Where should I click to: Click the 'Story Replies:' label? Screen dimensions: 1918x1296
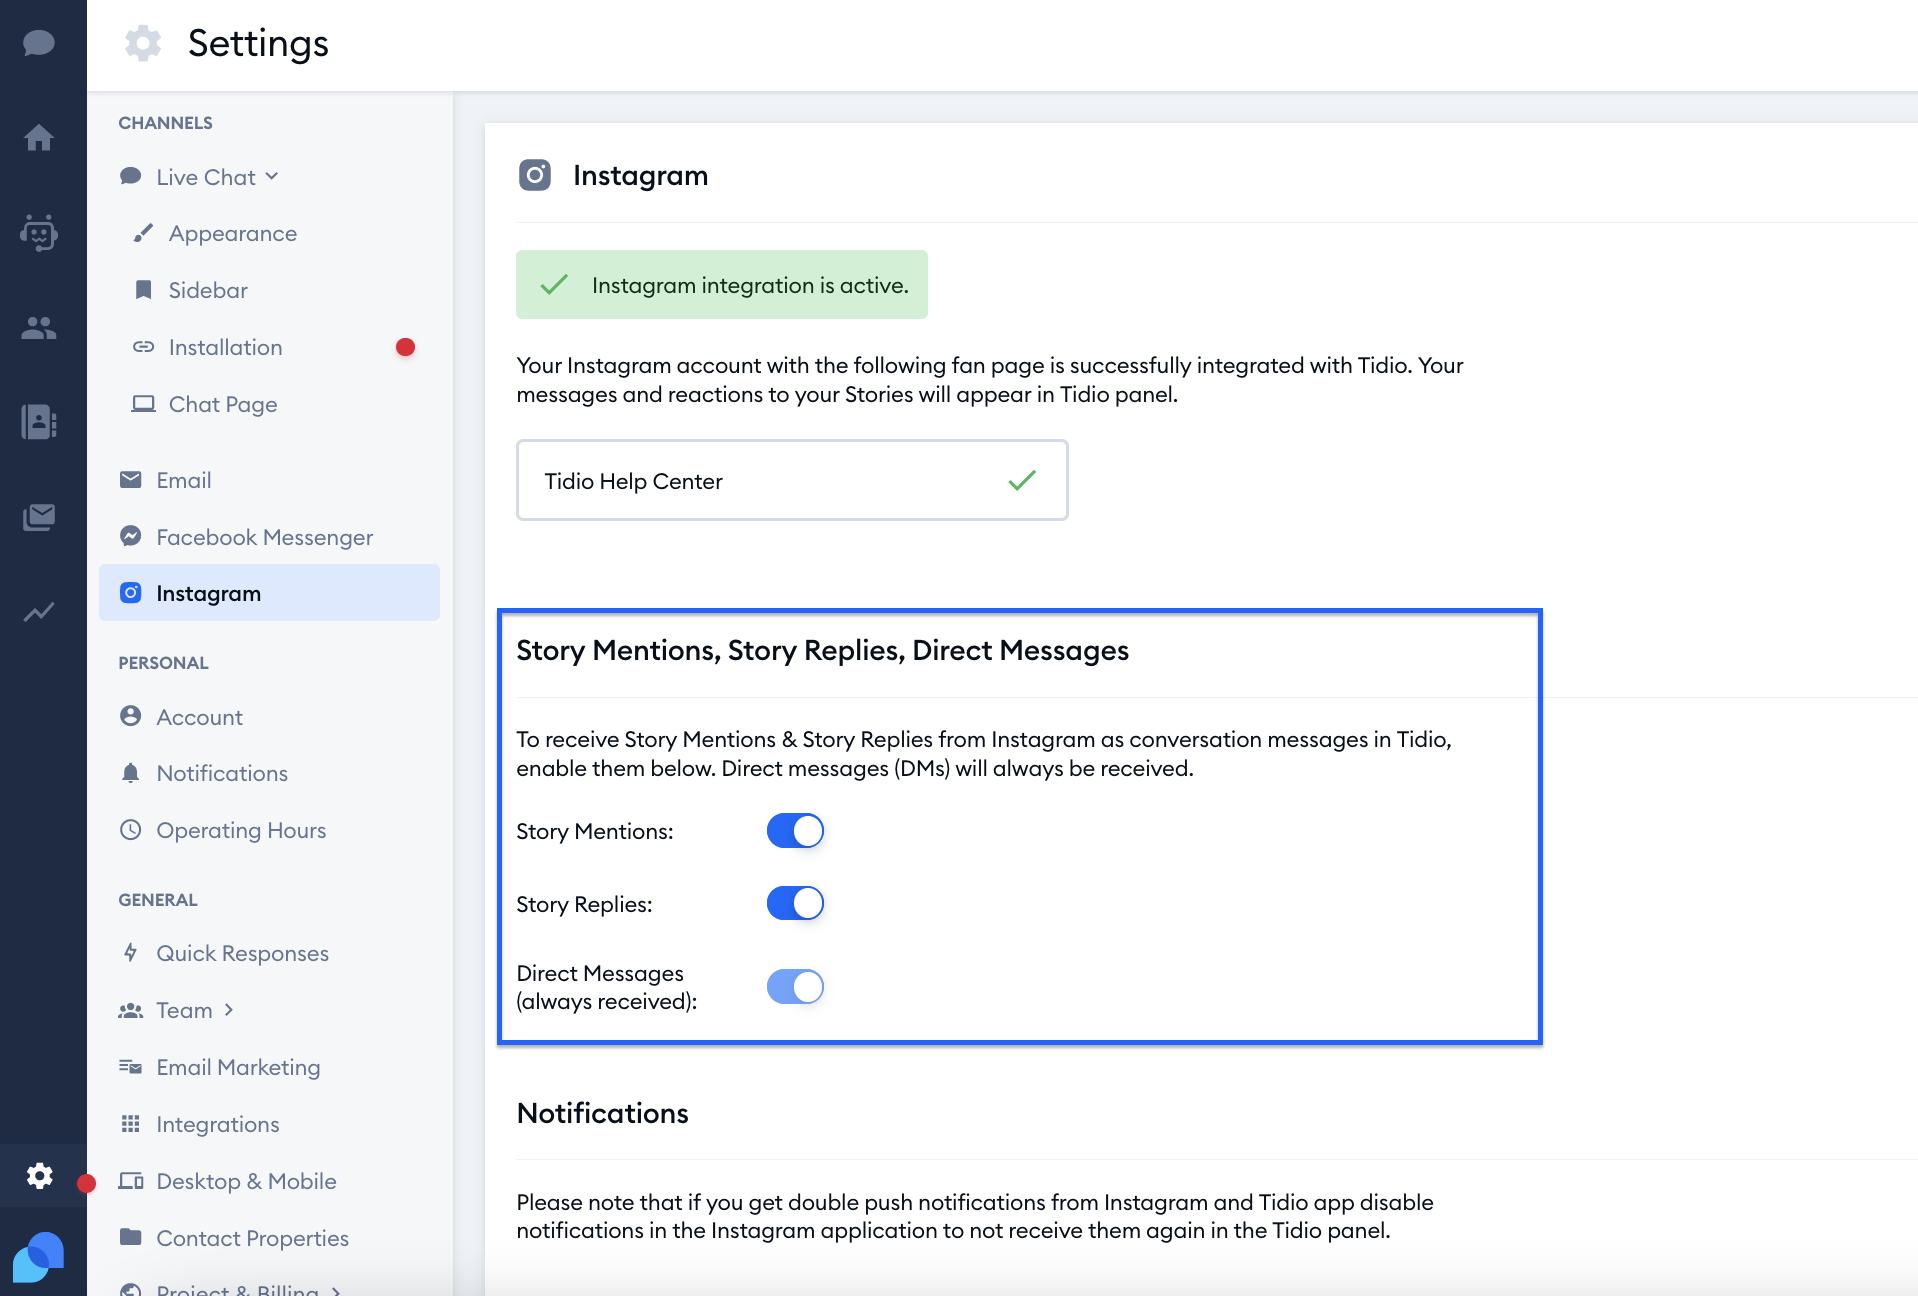point(584,904)
